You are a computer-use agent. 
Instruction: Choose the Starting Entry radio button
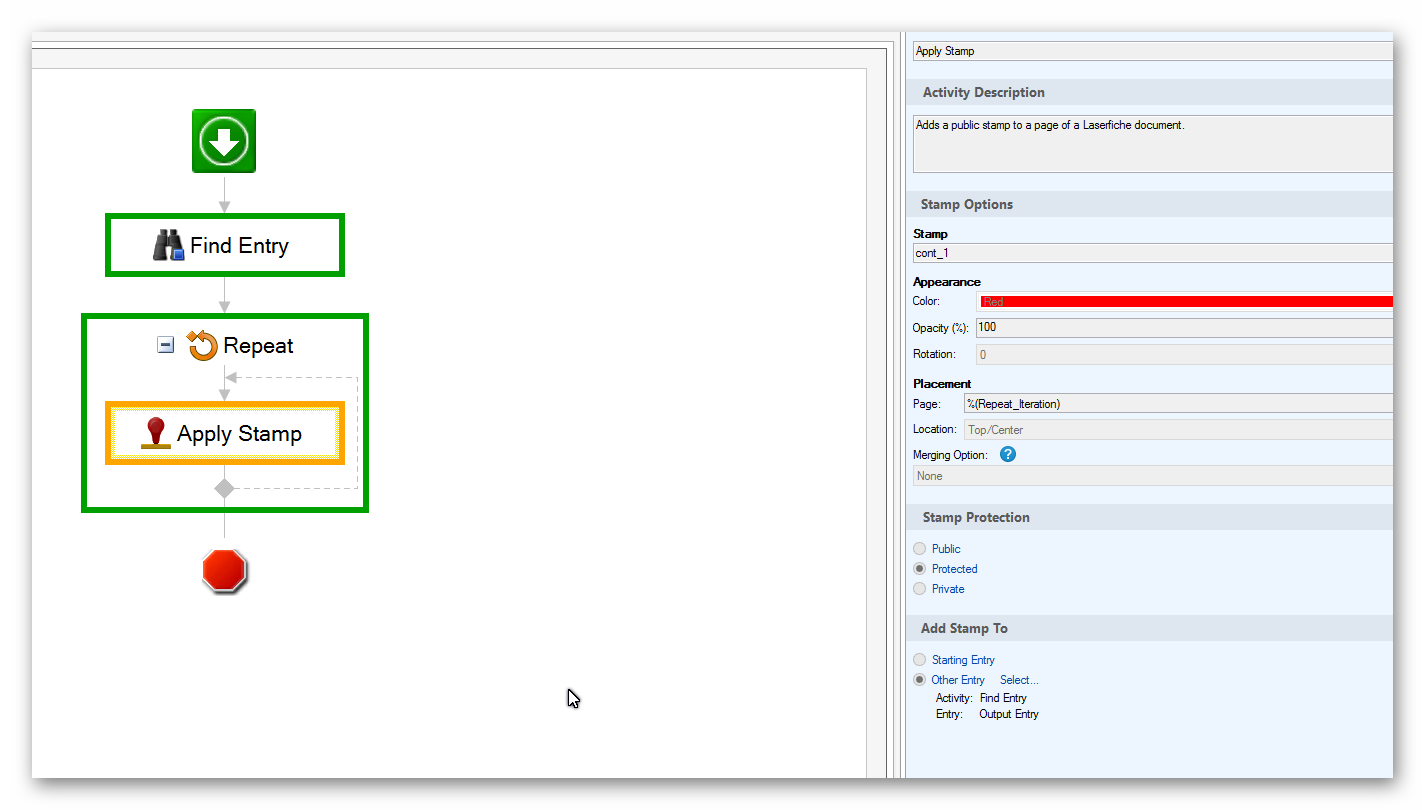point(920,660)
